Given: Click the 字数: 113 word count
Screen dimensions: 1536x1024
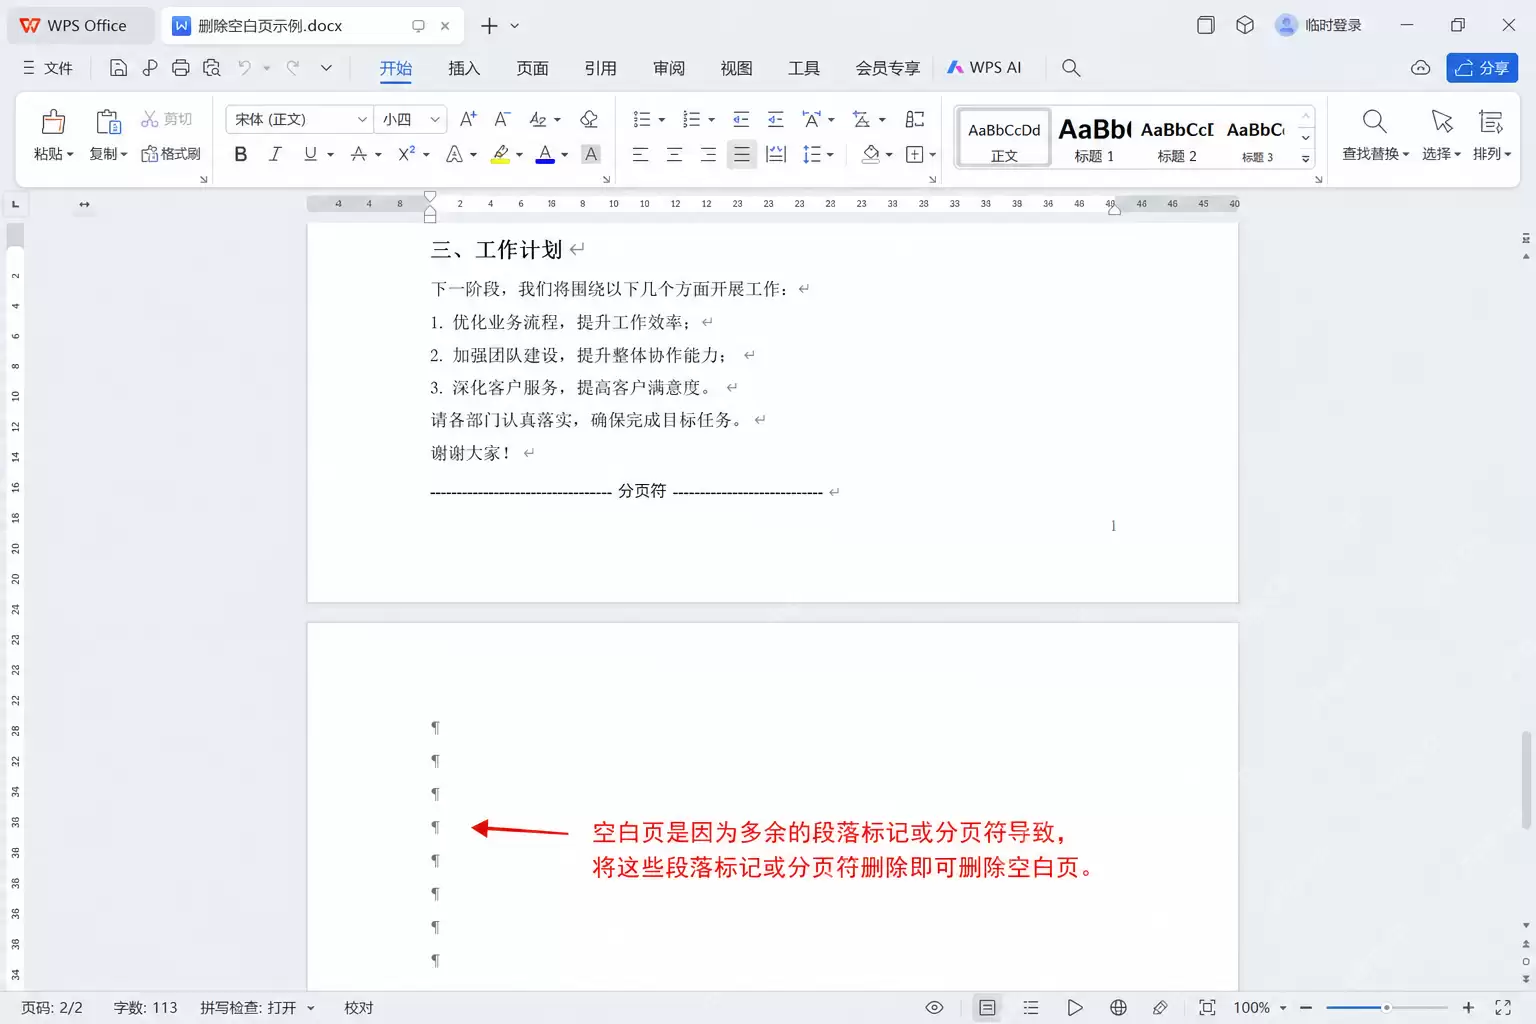Looking at the screenshot, I should tap(145, 1008).
